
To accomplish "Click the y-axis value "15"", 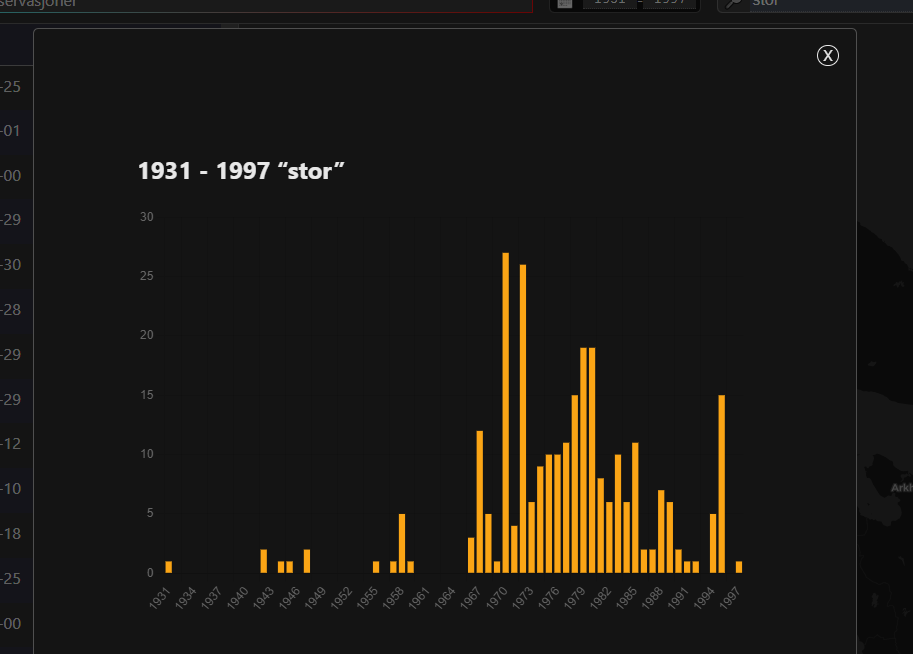I will [x=147, y=395].
